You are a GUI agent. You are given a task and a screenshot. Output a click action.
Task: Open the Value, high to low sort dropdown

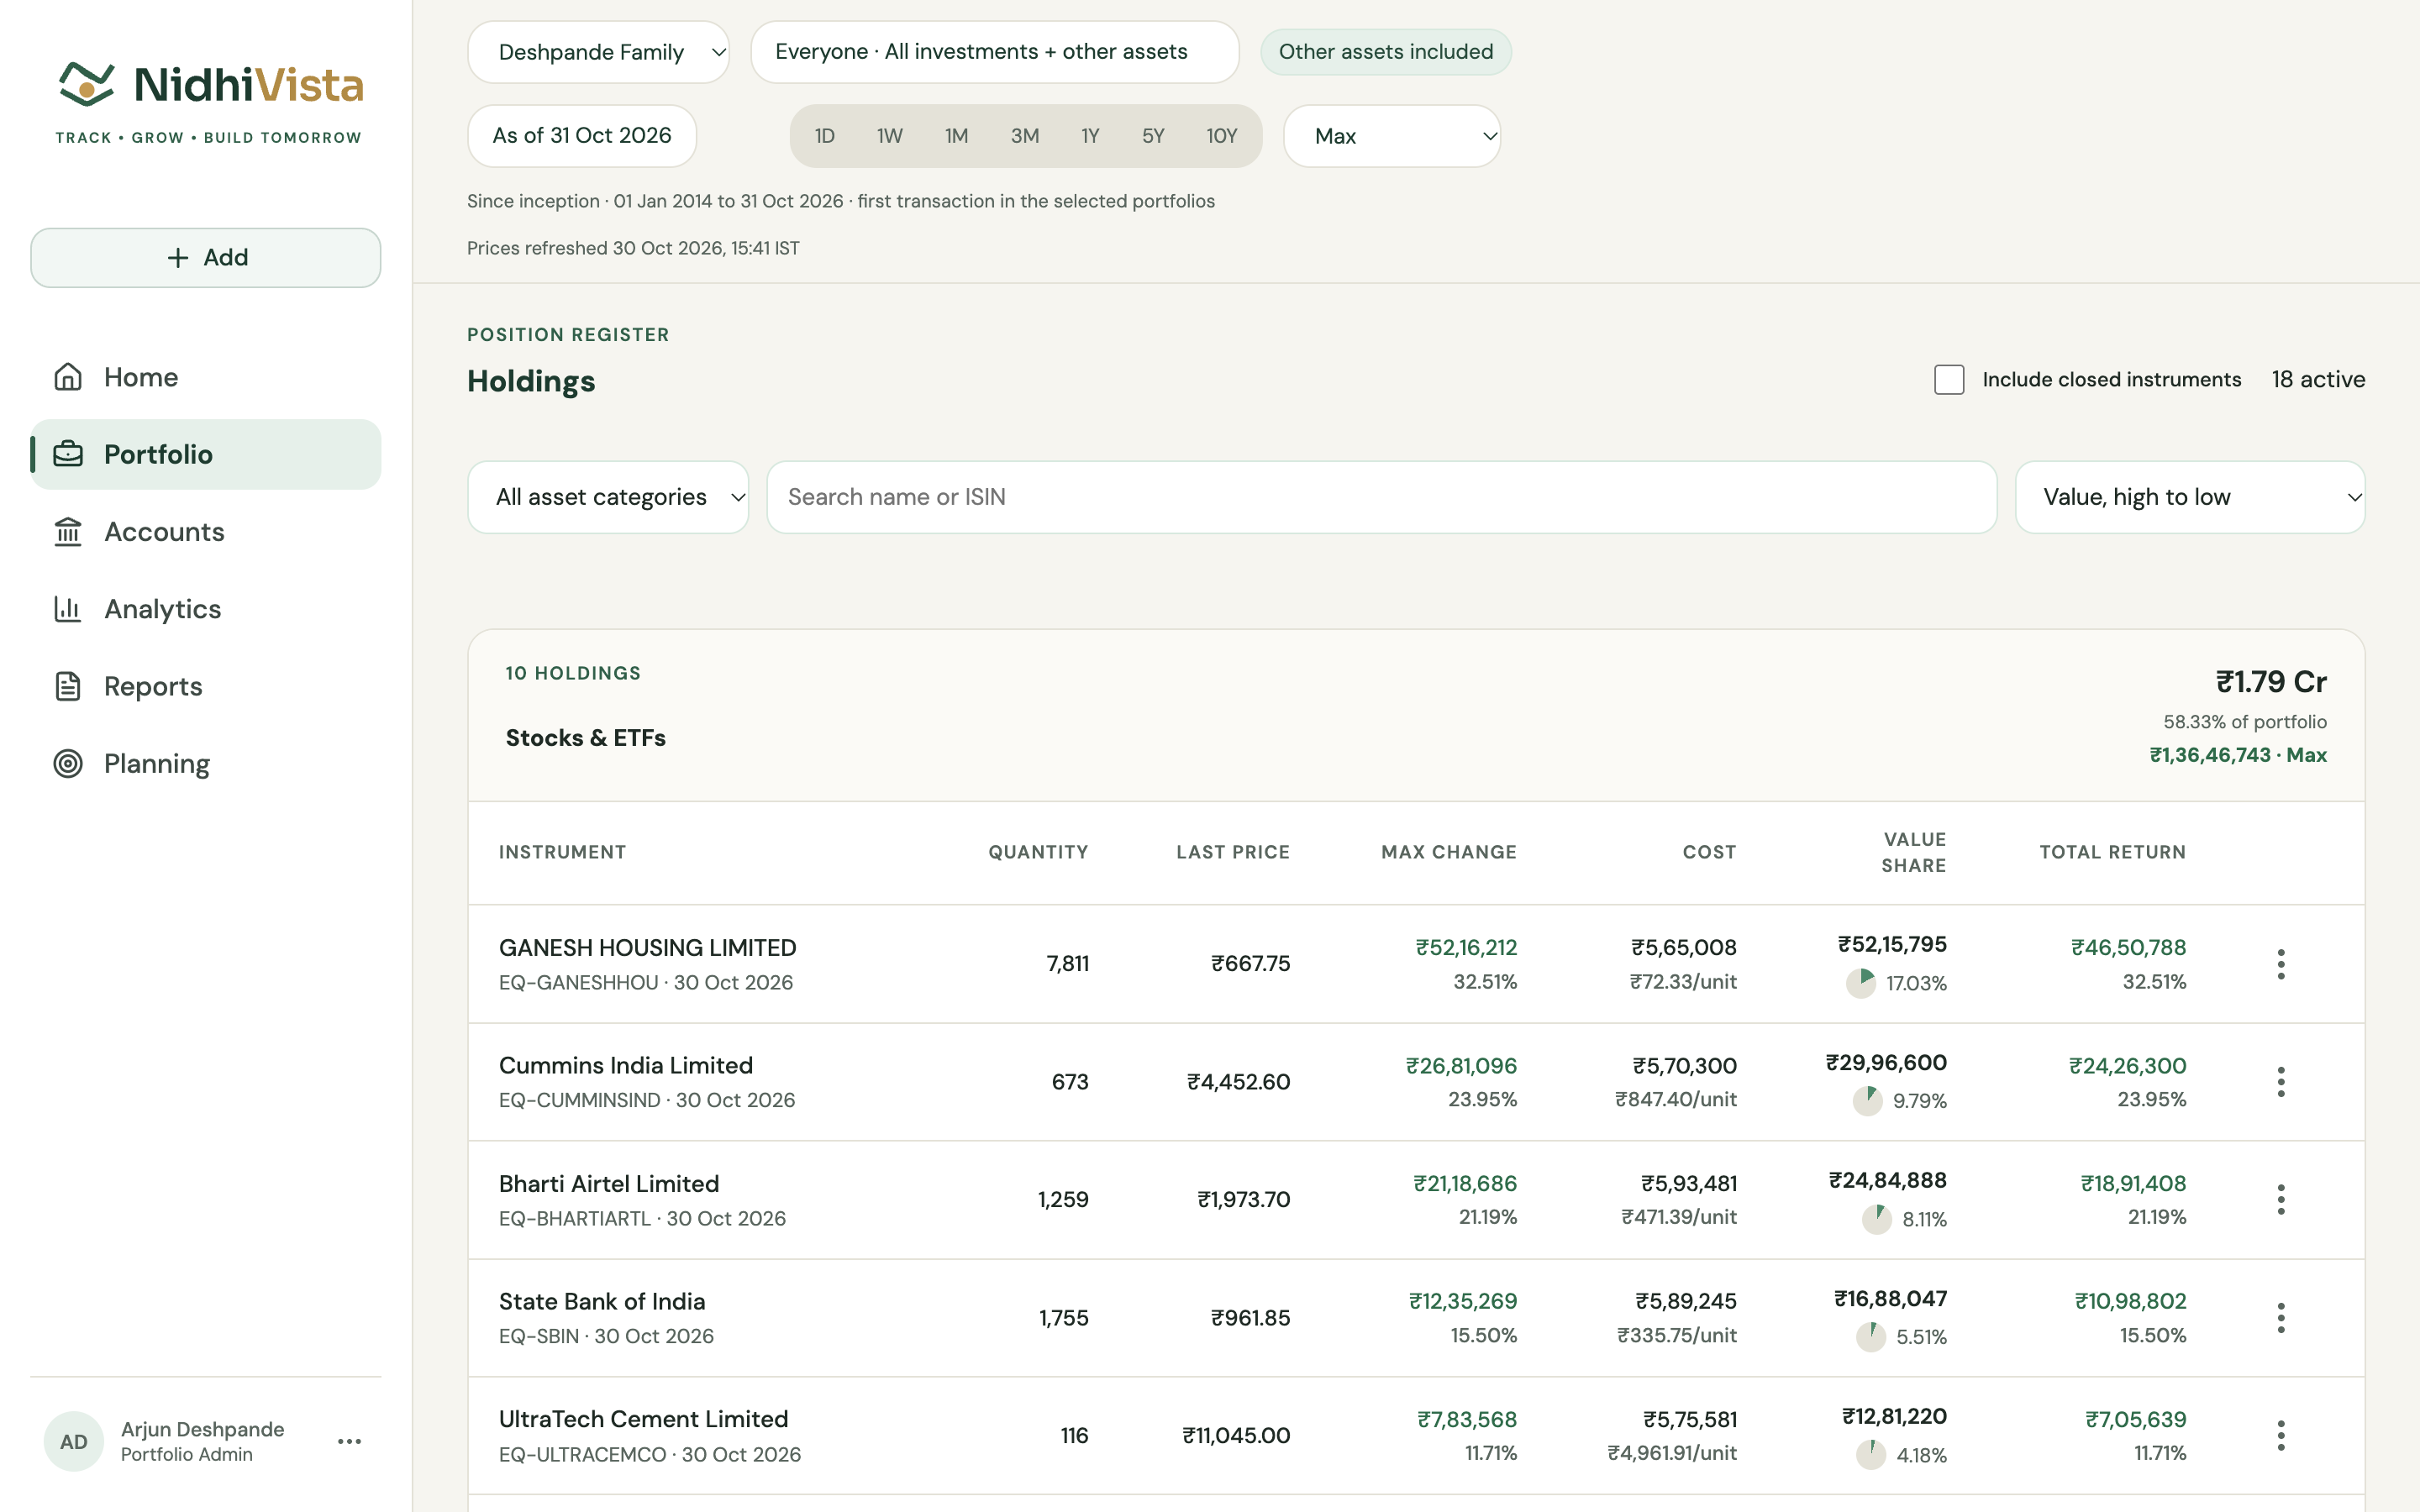[x=2190, y=497]
